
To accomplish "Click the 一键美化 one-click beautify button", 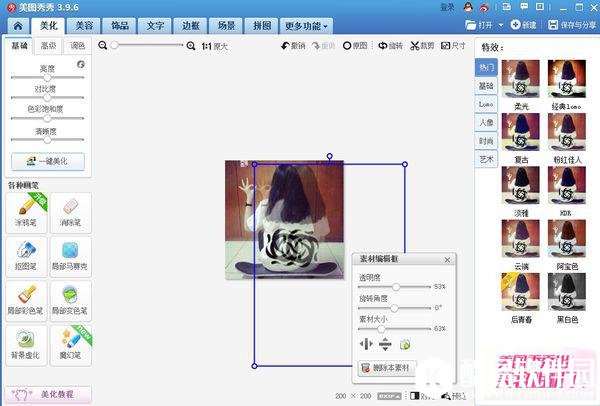I will pyautogui.click(x=47, y=161).
